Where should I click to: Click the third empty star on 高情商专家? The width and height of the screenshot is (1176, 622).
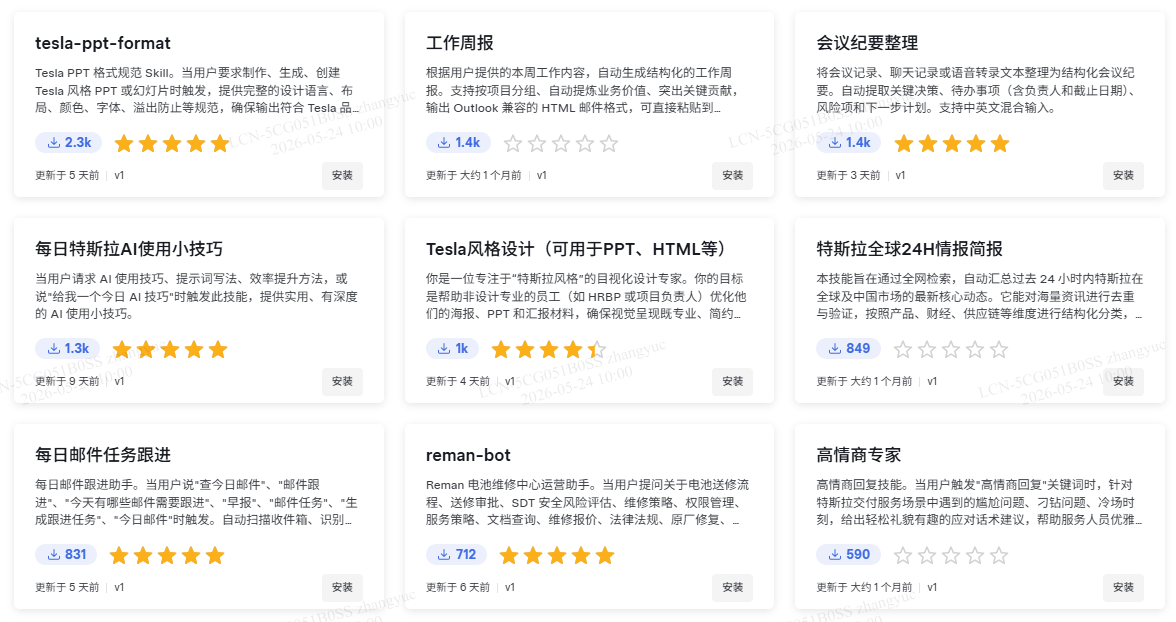coord(951,555)
